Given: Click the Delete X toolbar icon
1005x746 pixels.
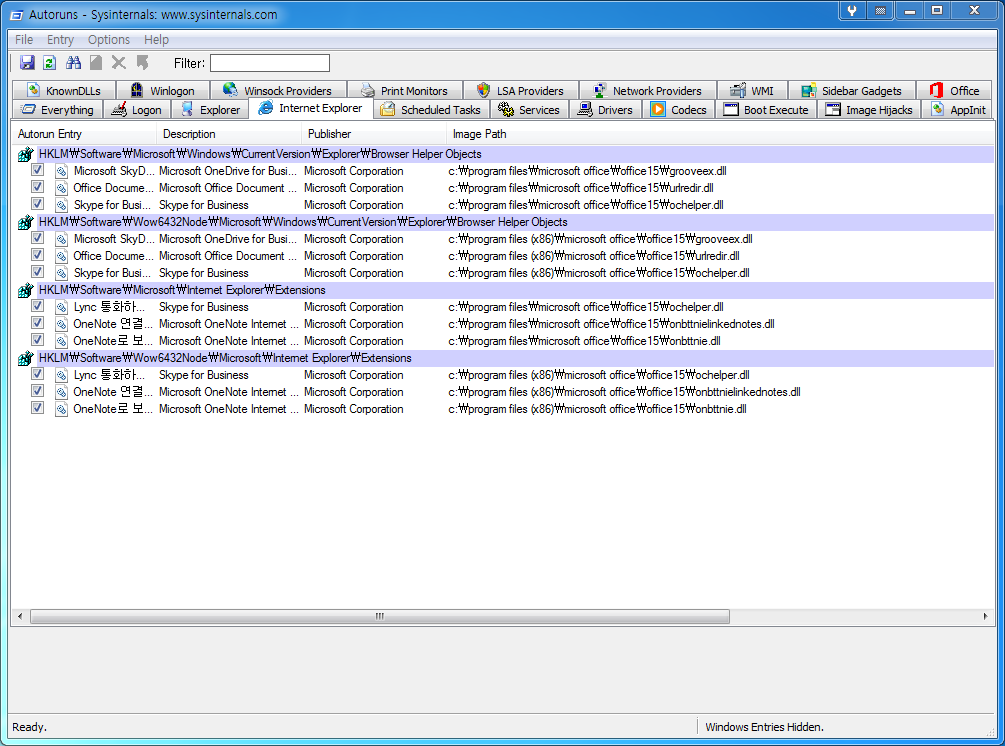Looking at the screenshot, I should 119,63.
